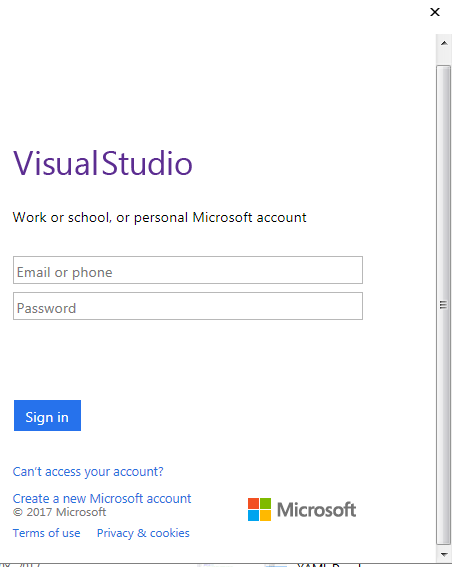
Task: Click the vertical scrollbar thumb
Action: [444, 305]
